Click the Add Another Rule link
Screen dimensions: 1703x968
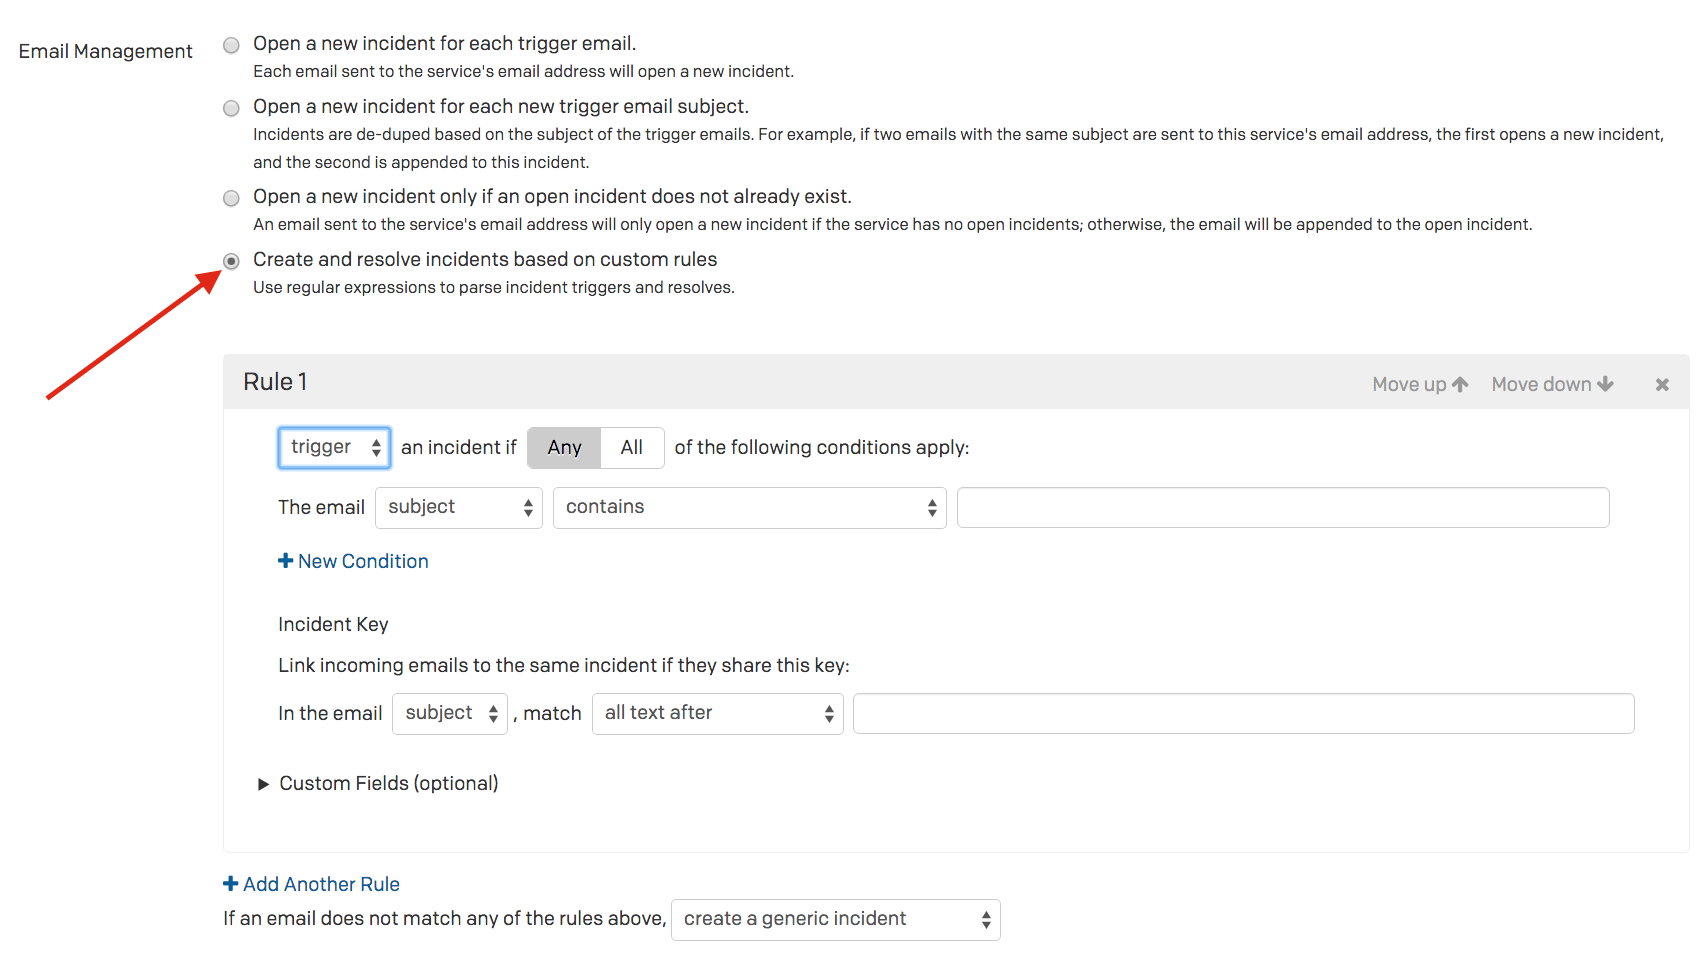tap(321, 884)
